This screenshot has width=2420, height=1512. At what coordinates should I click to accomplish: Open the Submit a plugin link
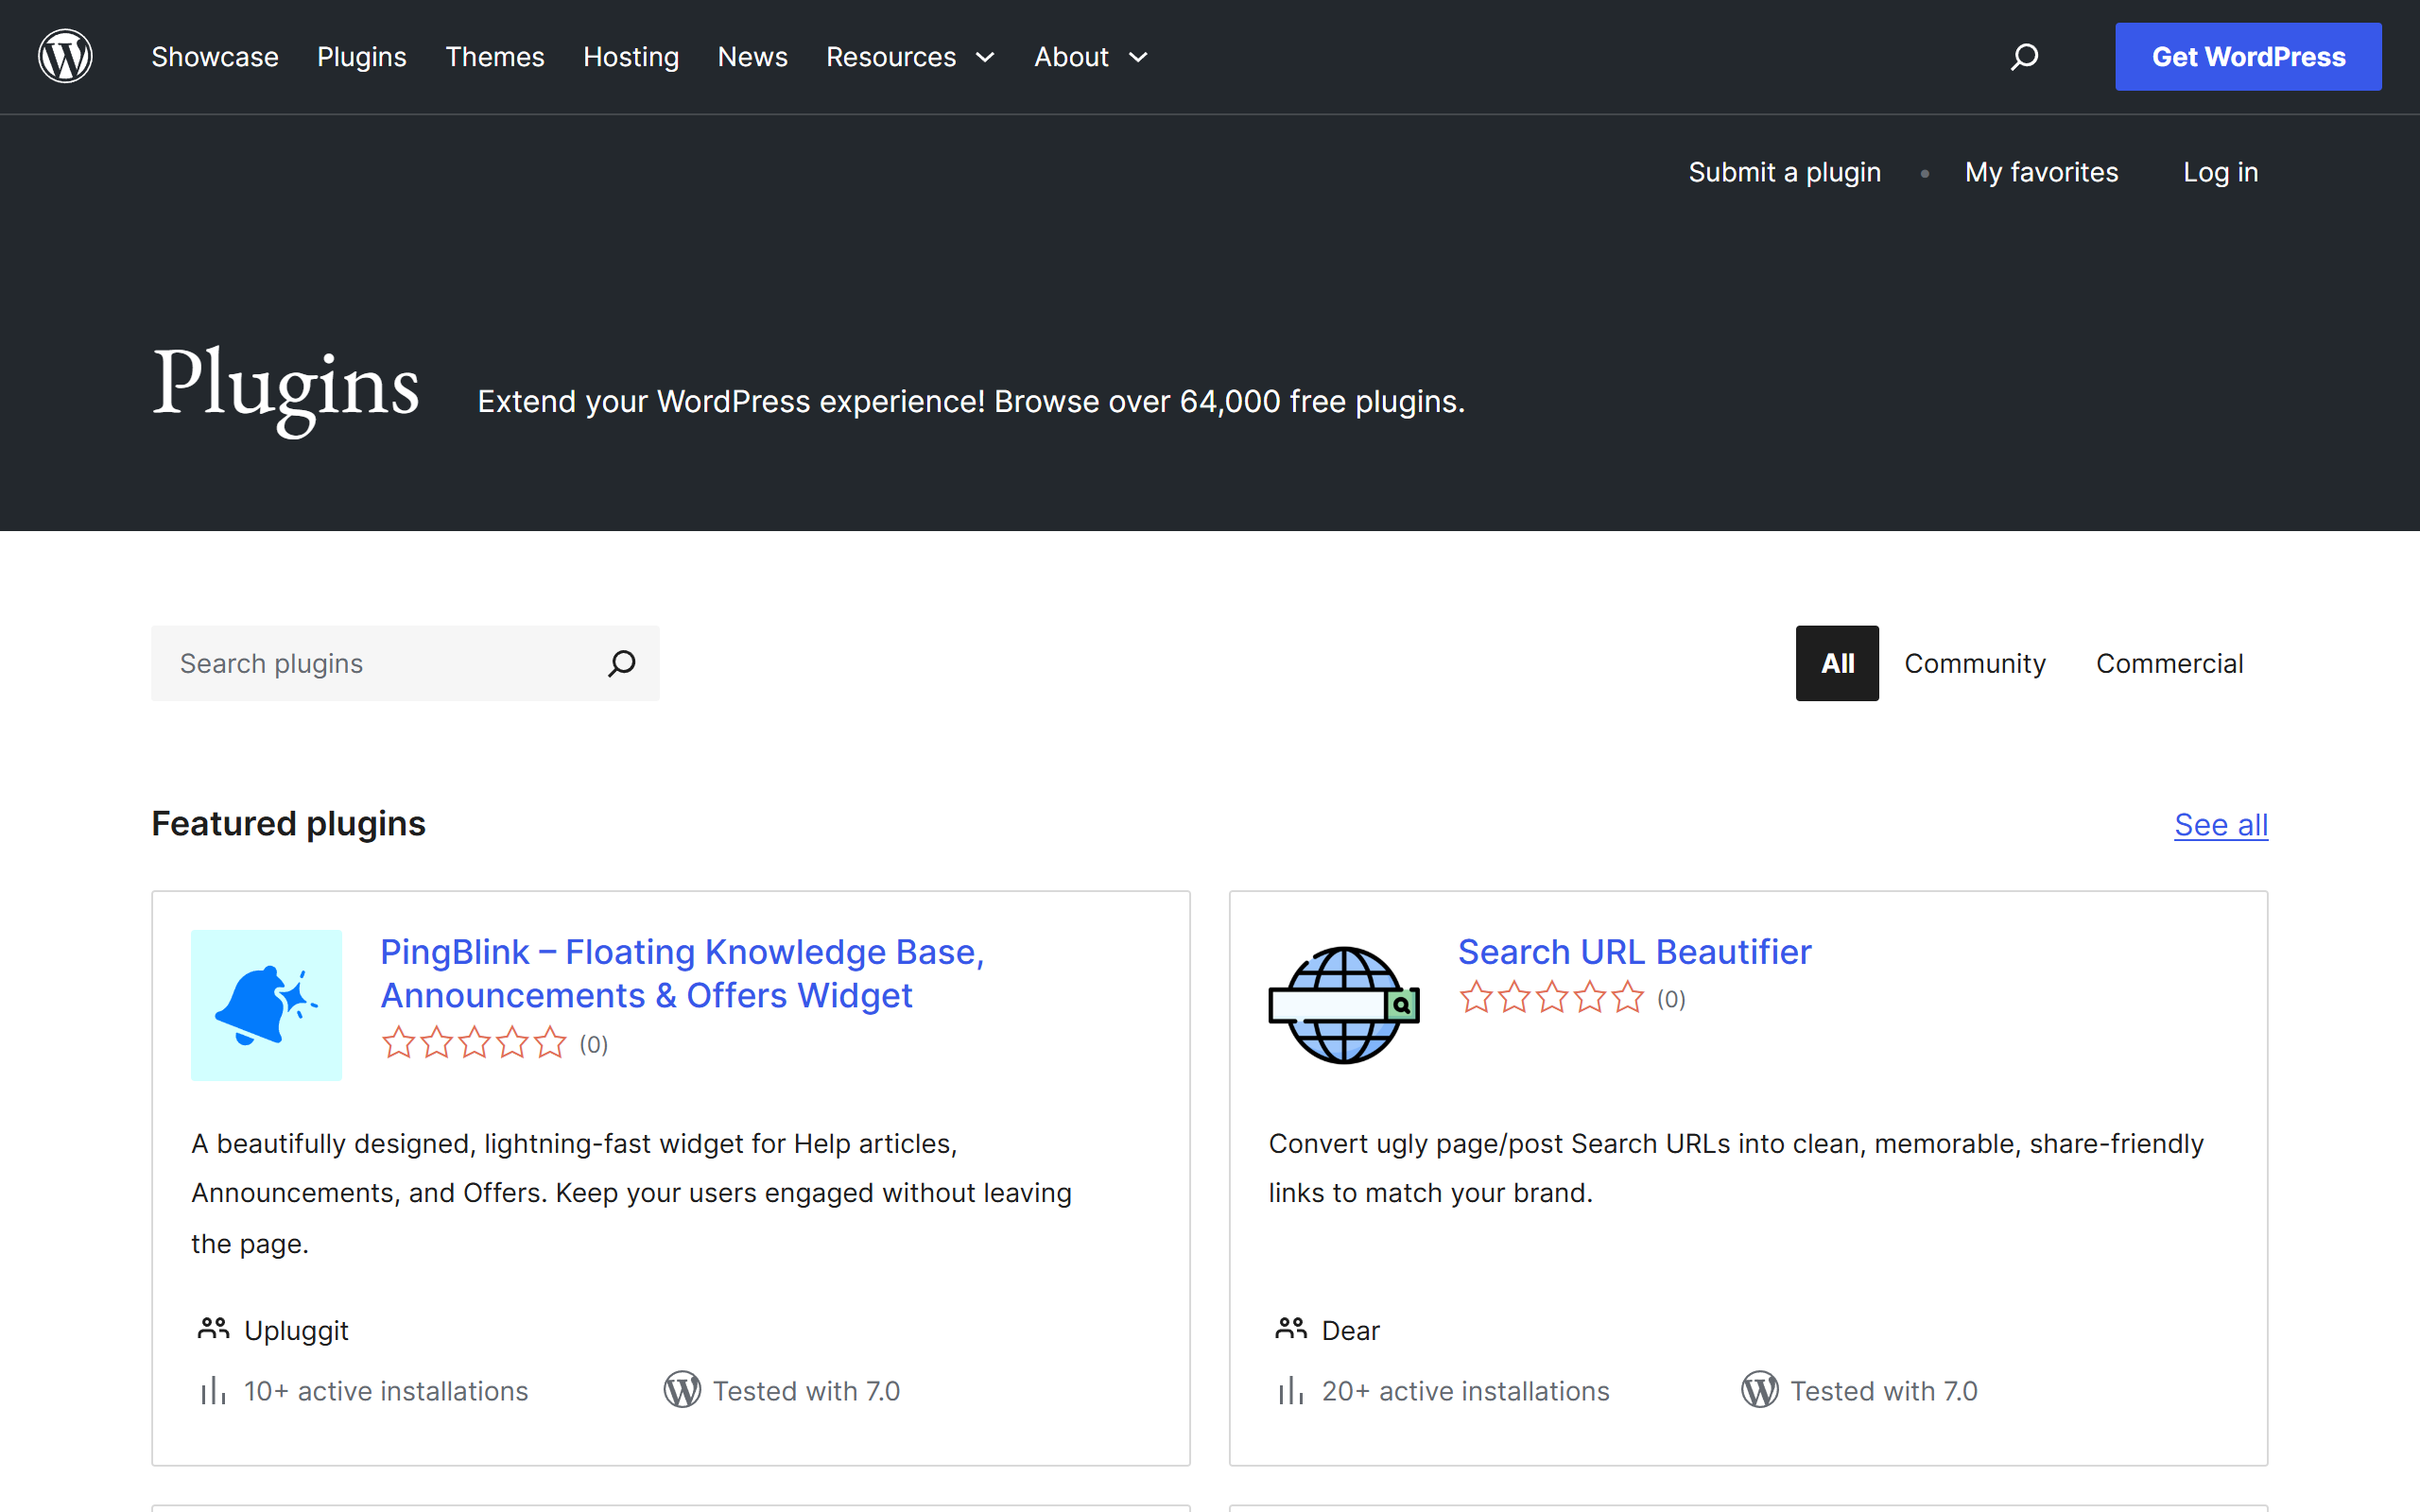coord(1785,172)
